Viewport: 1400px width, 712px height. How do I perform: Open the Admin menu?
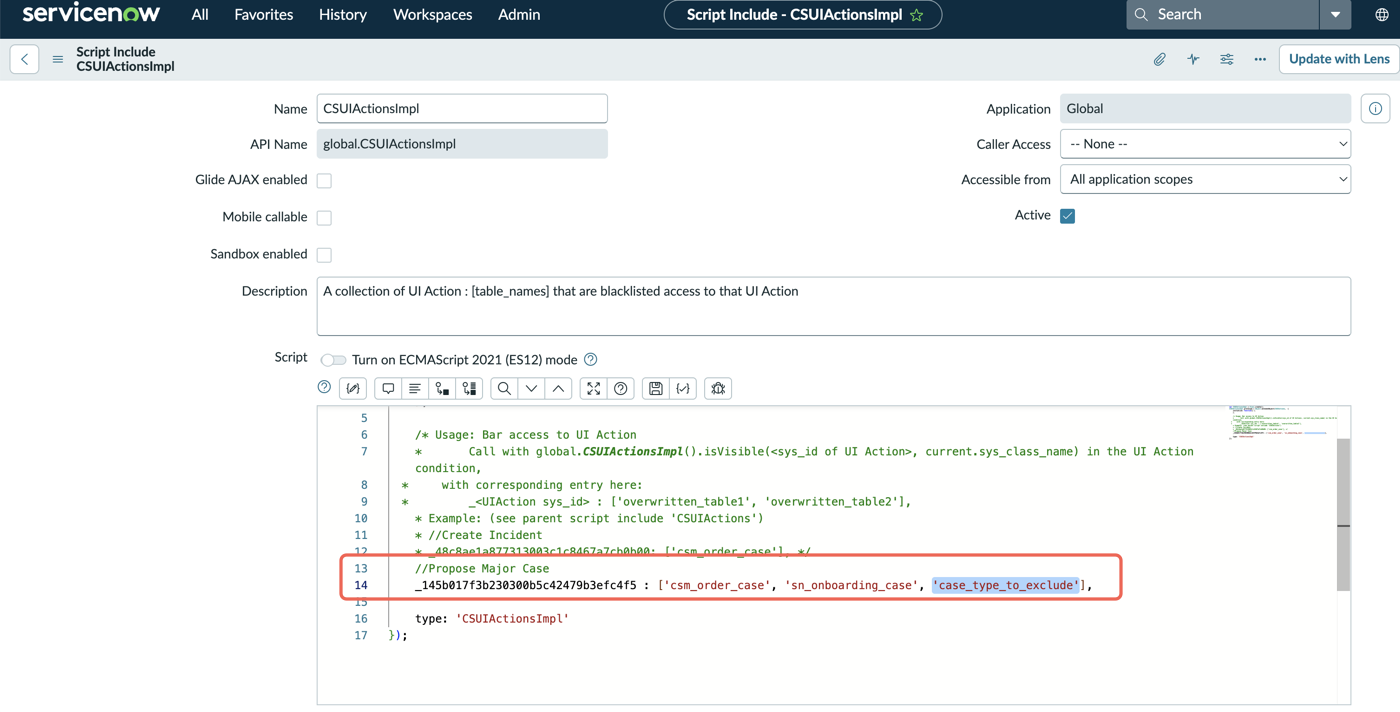519,15
